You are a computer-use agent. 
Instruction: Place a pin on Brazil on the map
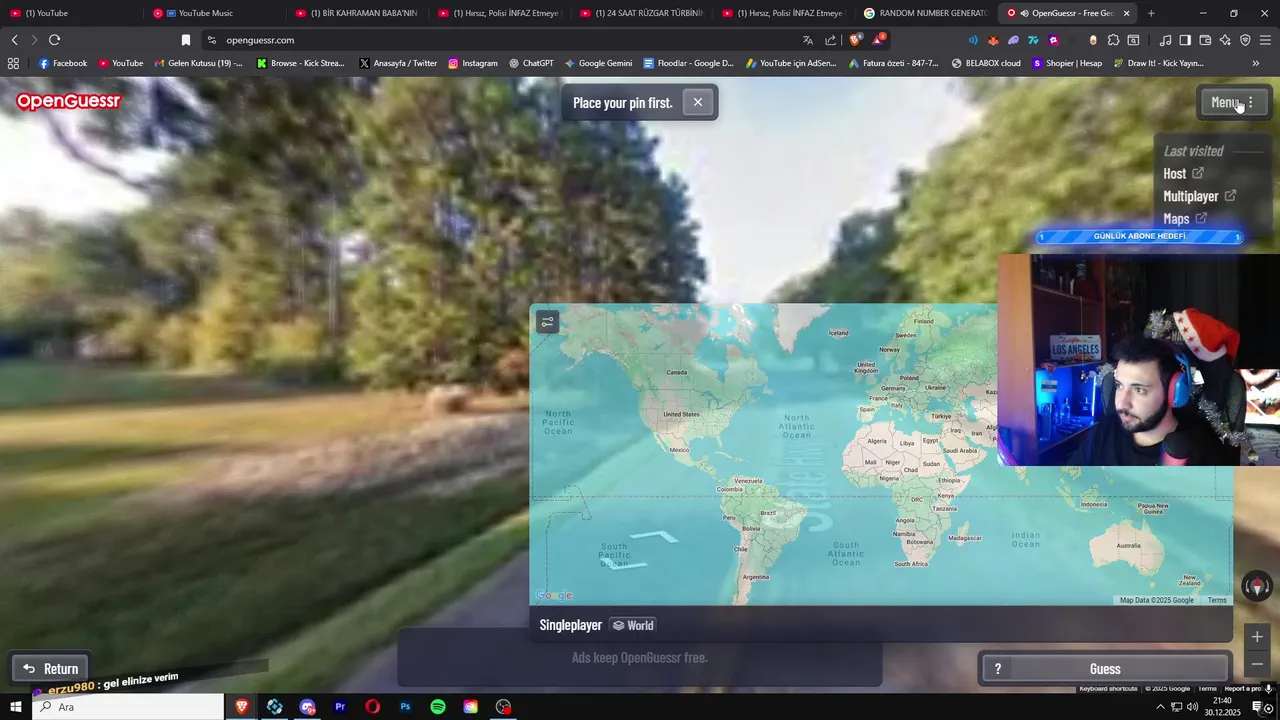[x=769, y=513]
